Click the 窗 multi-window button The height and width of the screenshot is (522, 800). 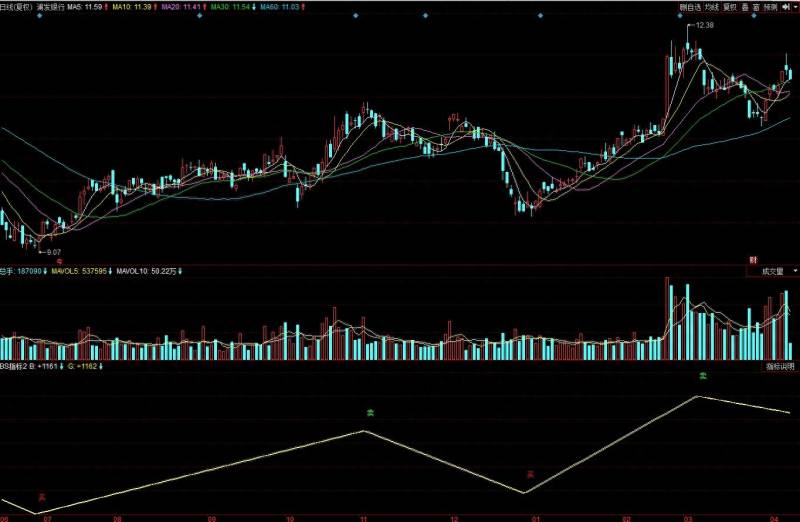pos(756,7)
